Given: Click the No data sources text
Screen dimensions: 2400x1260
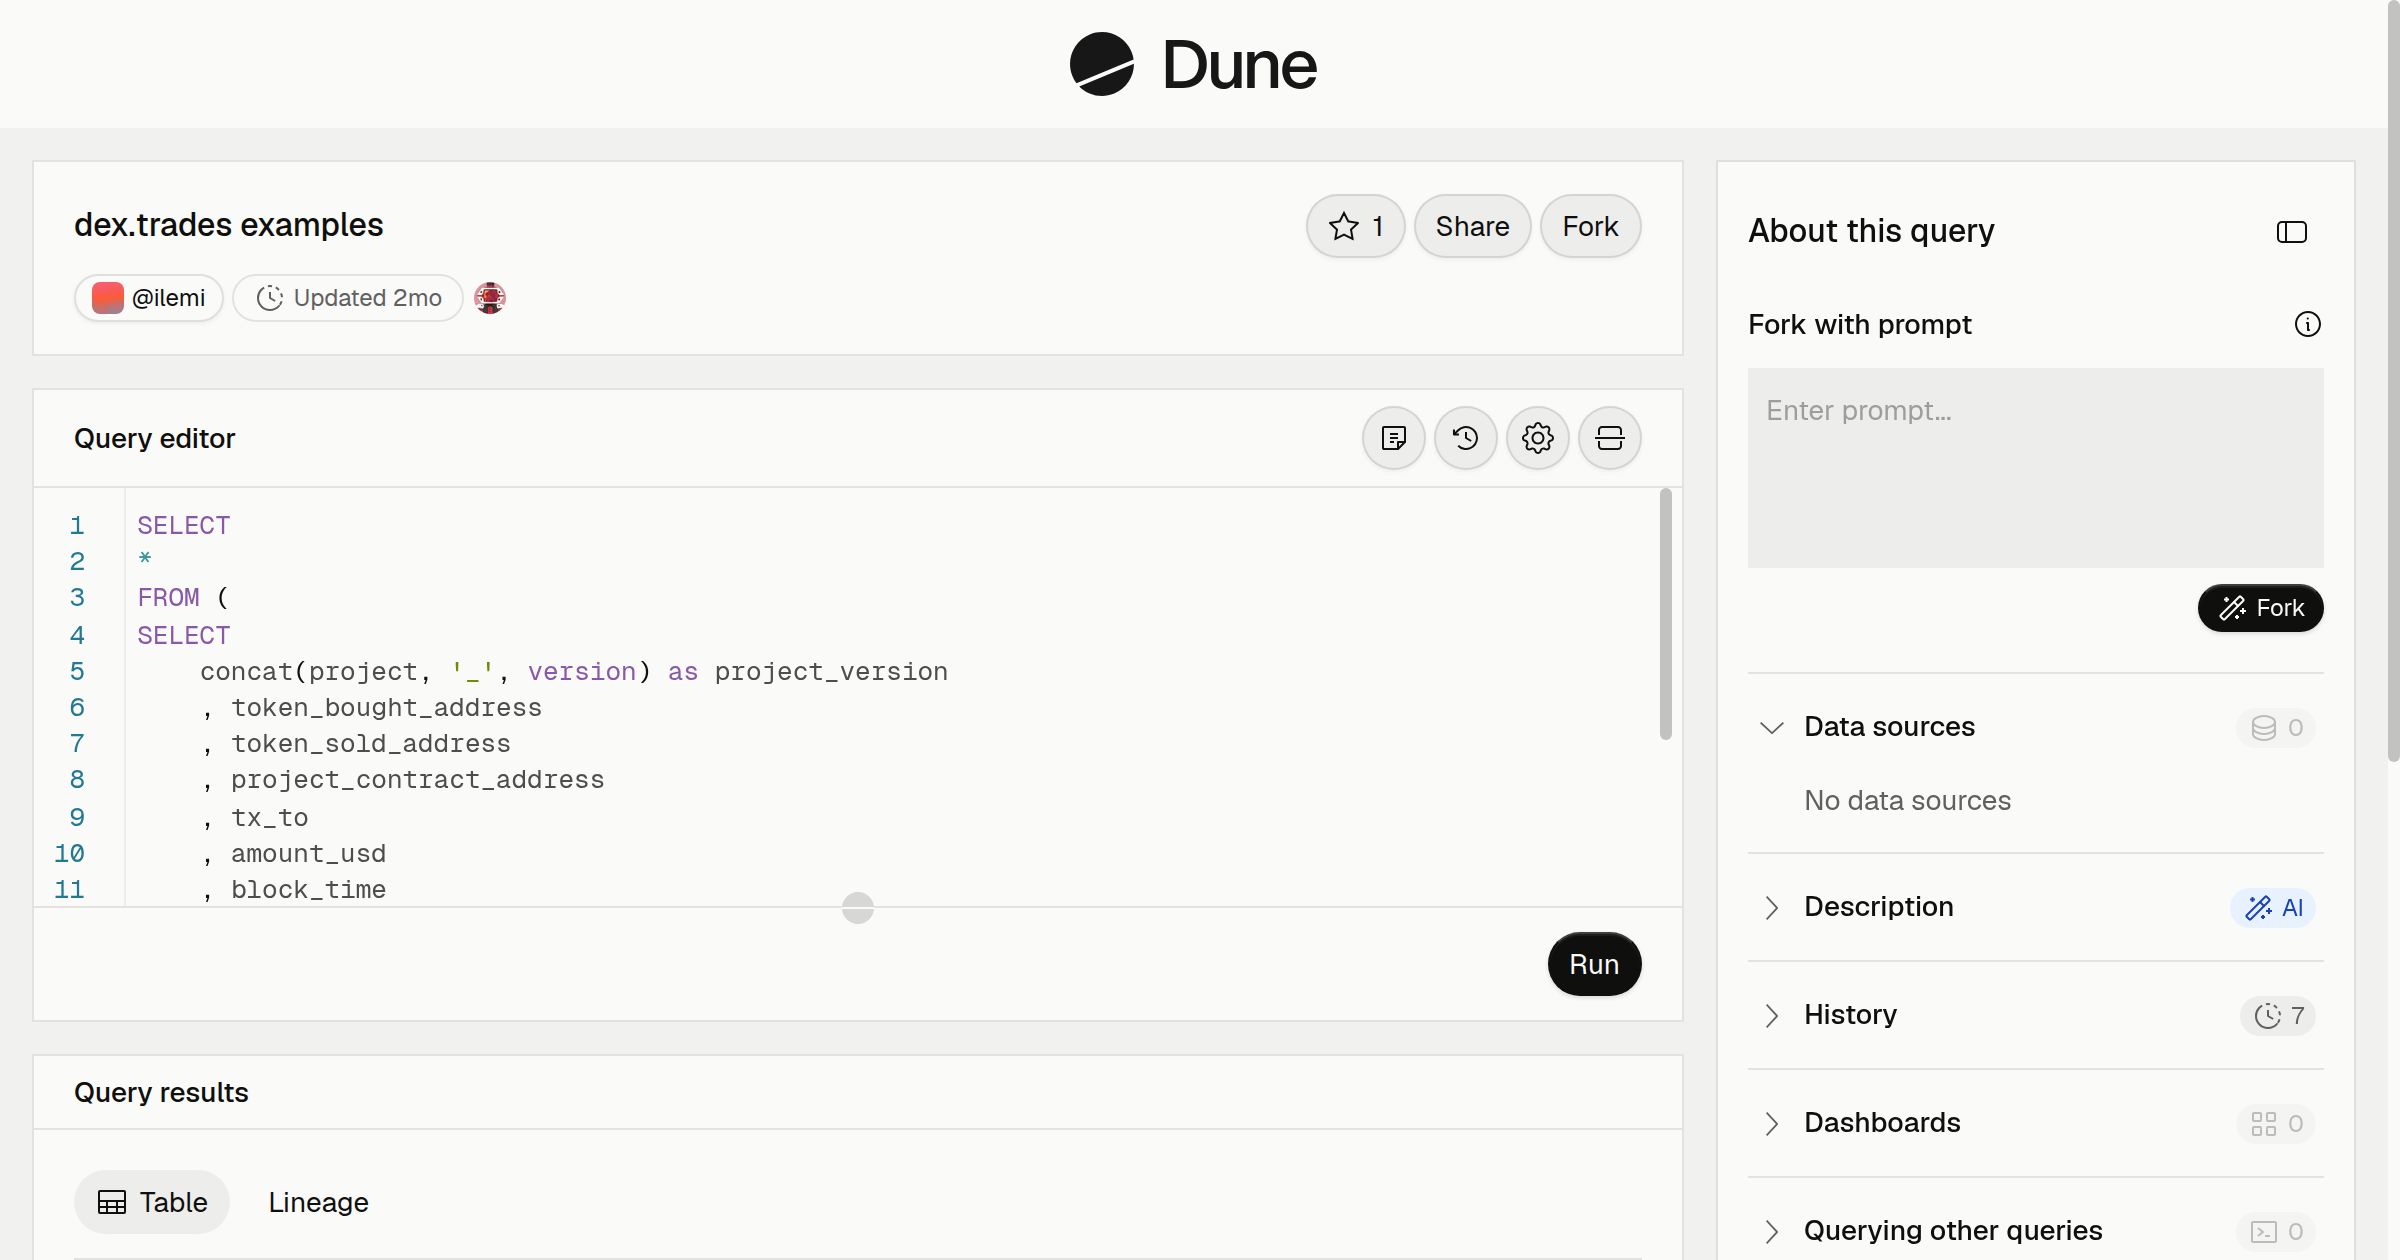Looking at the screenshot, I should (x=1907, y=801).
